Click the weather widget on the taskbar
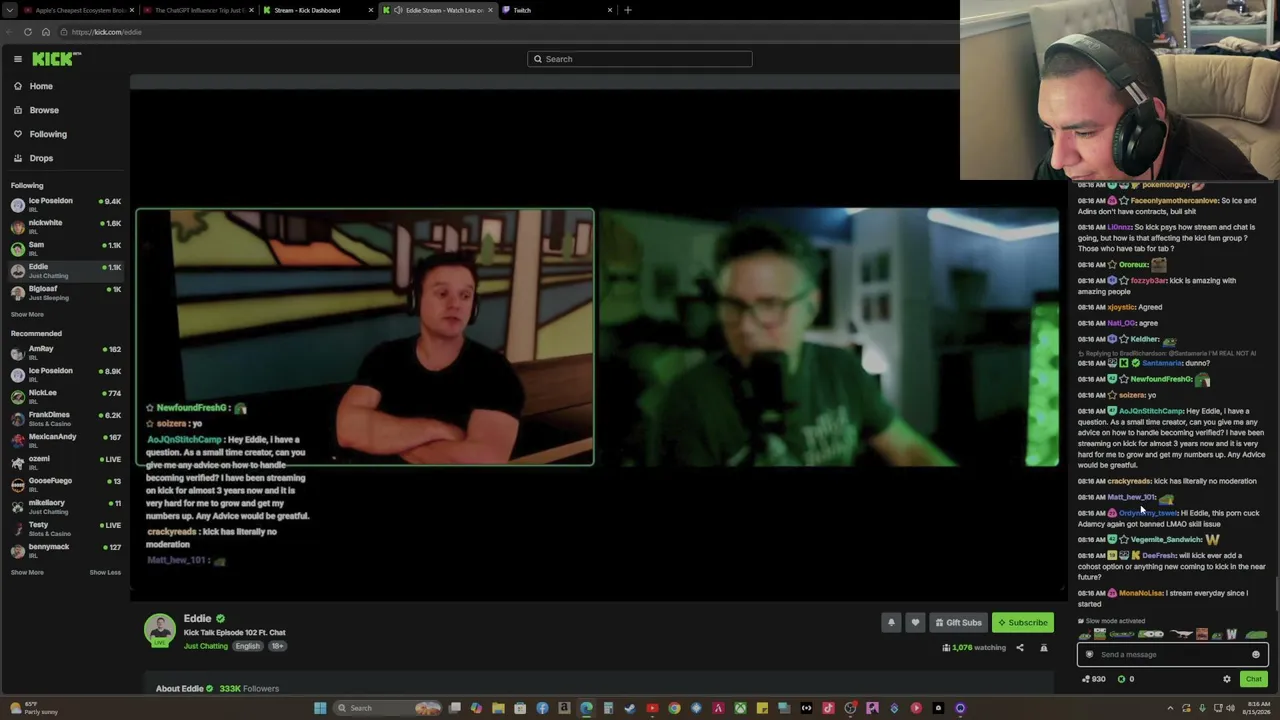Viewport: 1280px width, 720px height. coord(32,708)
